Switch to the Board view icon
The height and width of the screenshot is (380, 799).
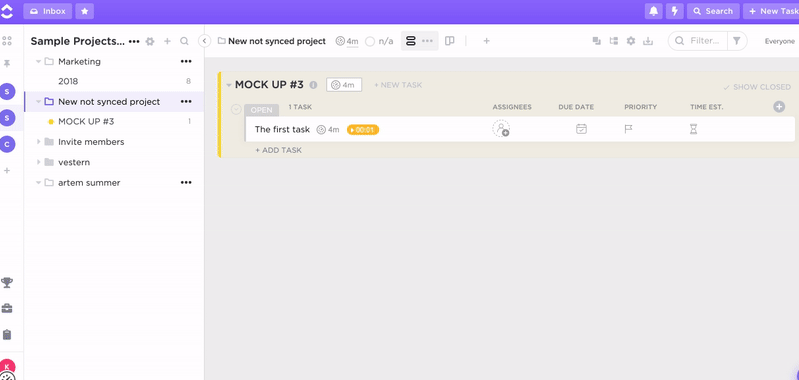(449, 41)
